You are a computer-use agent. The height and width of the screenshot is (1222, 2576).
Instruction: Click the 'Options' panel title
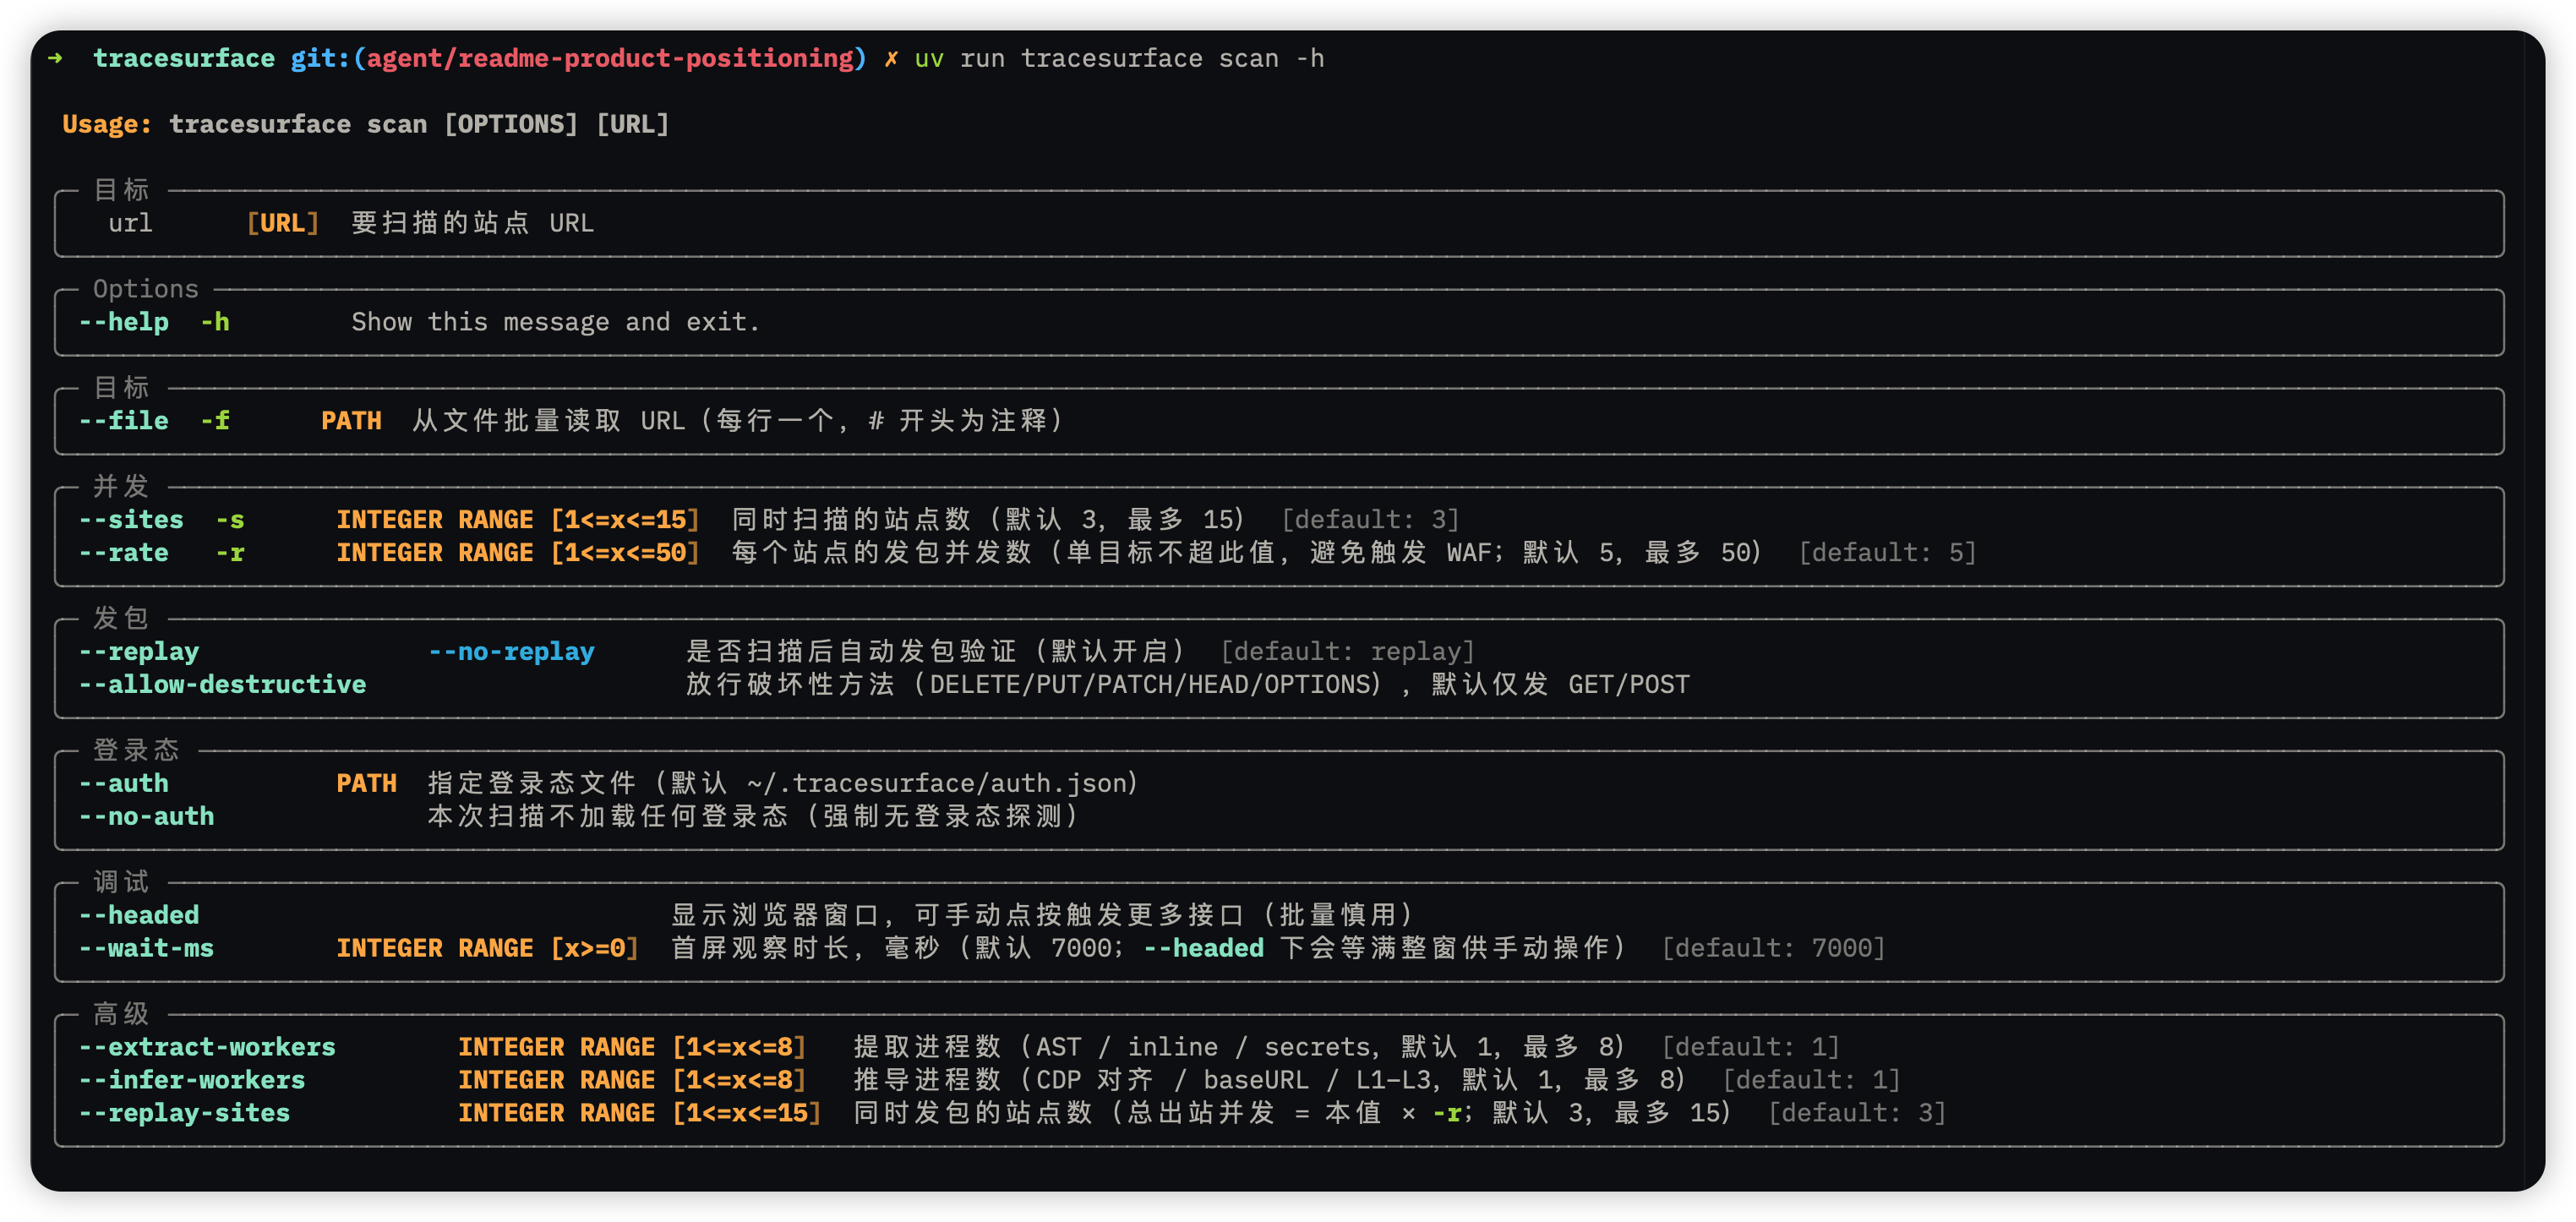coord(146,289)
